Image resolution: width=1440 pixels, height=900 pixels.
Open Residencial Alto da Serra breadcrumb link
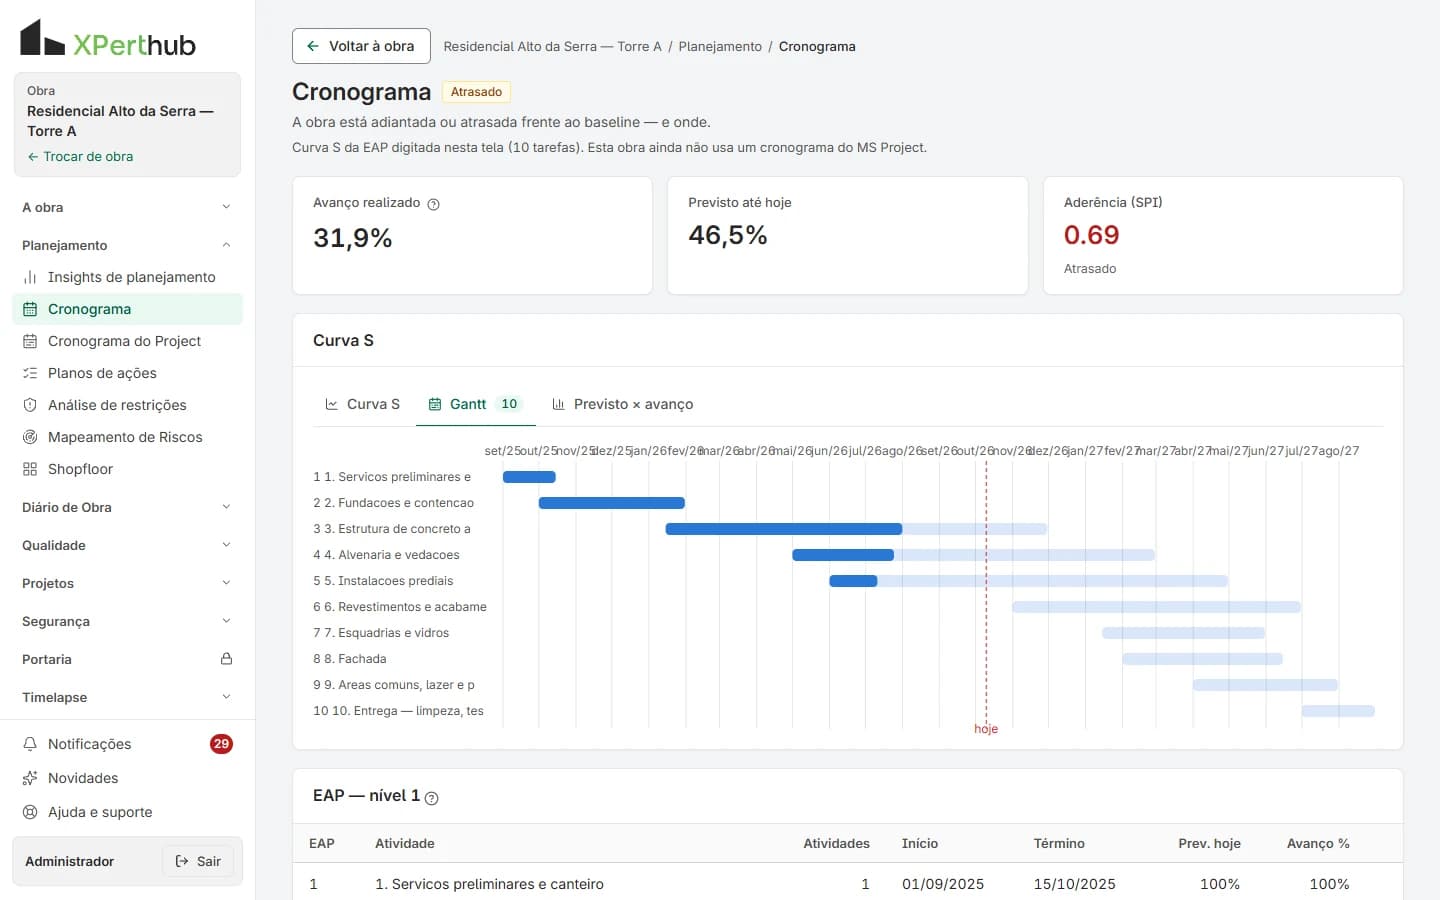point(552,46)
